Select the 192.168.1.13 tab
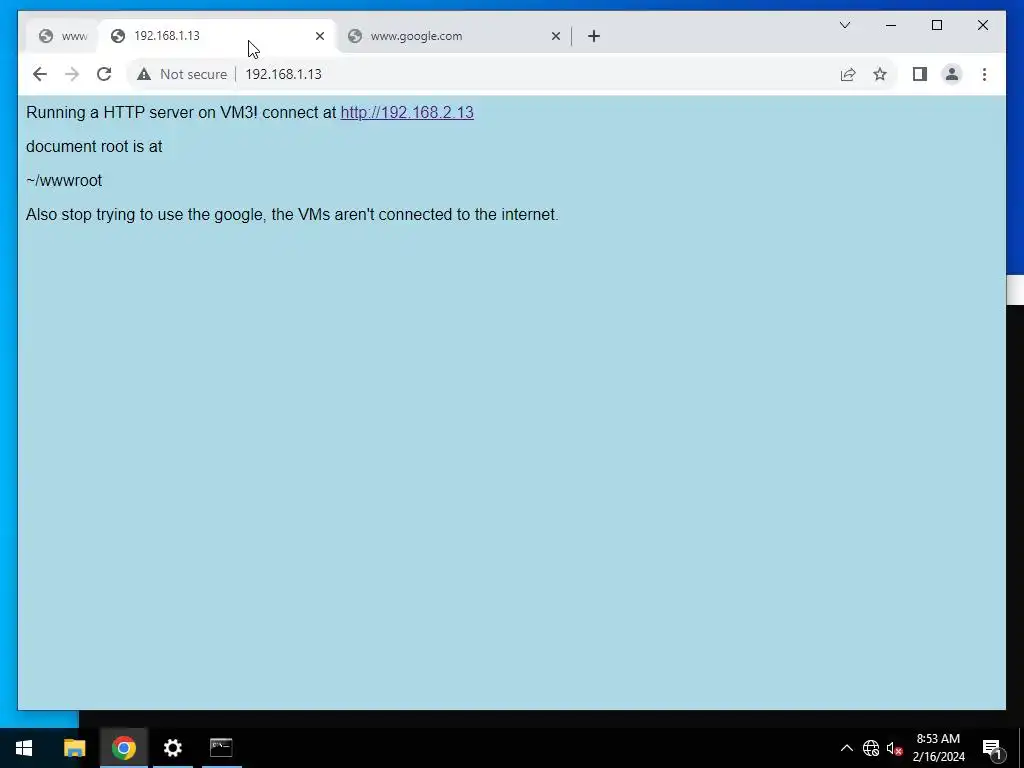Image resolution: width=1024 pixels, height=768 pixels. coord(216,37)
